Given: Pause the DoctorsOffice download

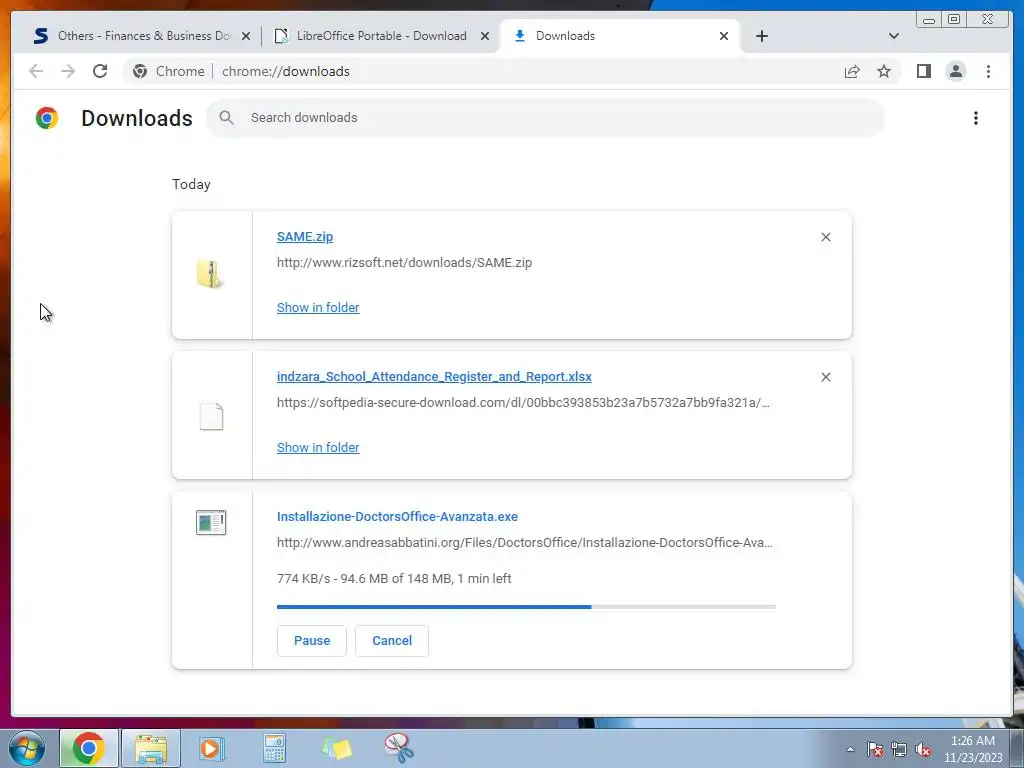Looking at the screenshot, I should (312, 641).
